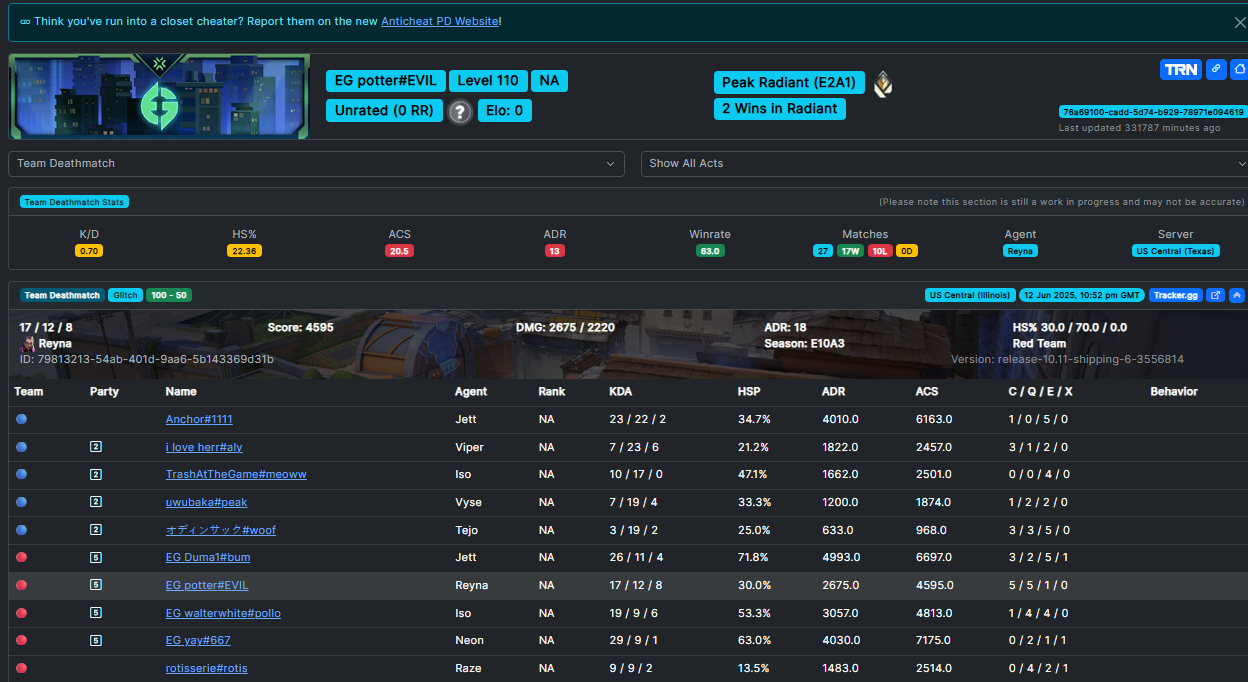Open Anchor#1111 player profile

tap(199, 419)
